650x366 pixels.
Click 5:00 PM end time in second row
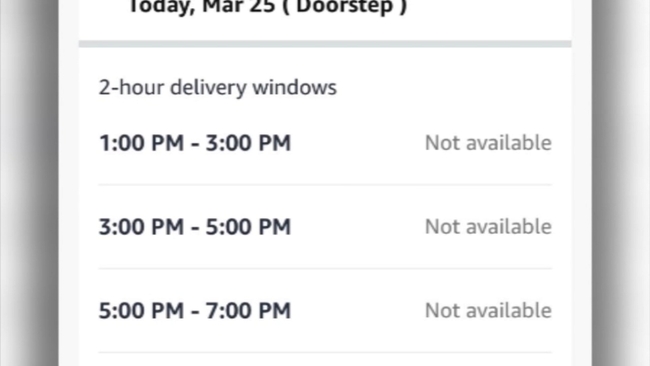(x=248, y=227)
